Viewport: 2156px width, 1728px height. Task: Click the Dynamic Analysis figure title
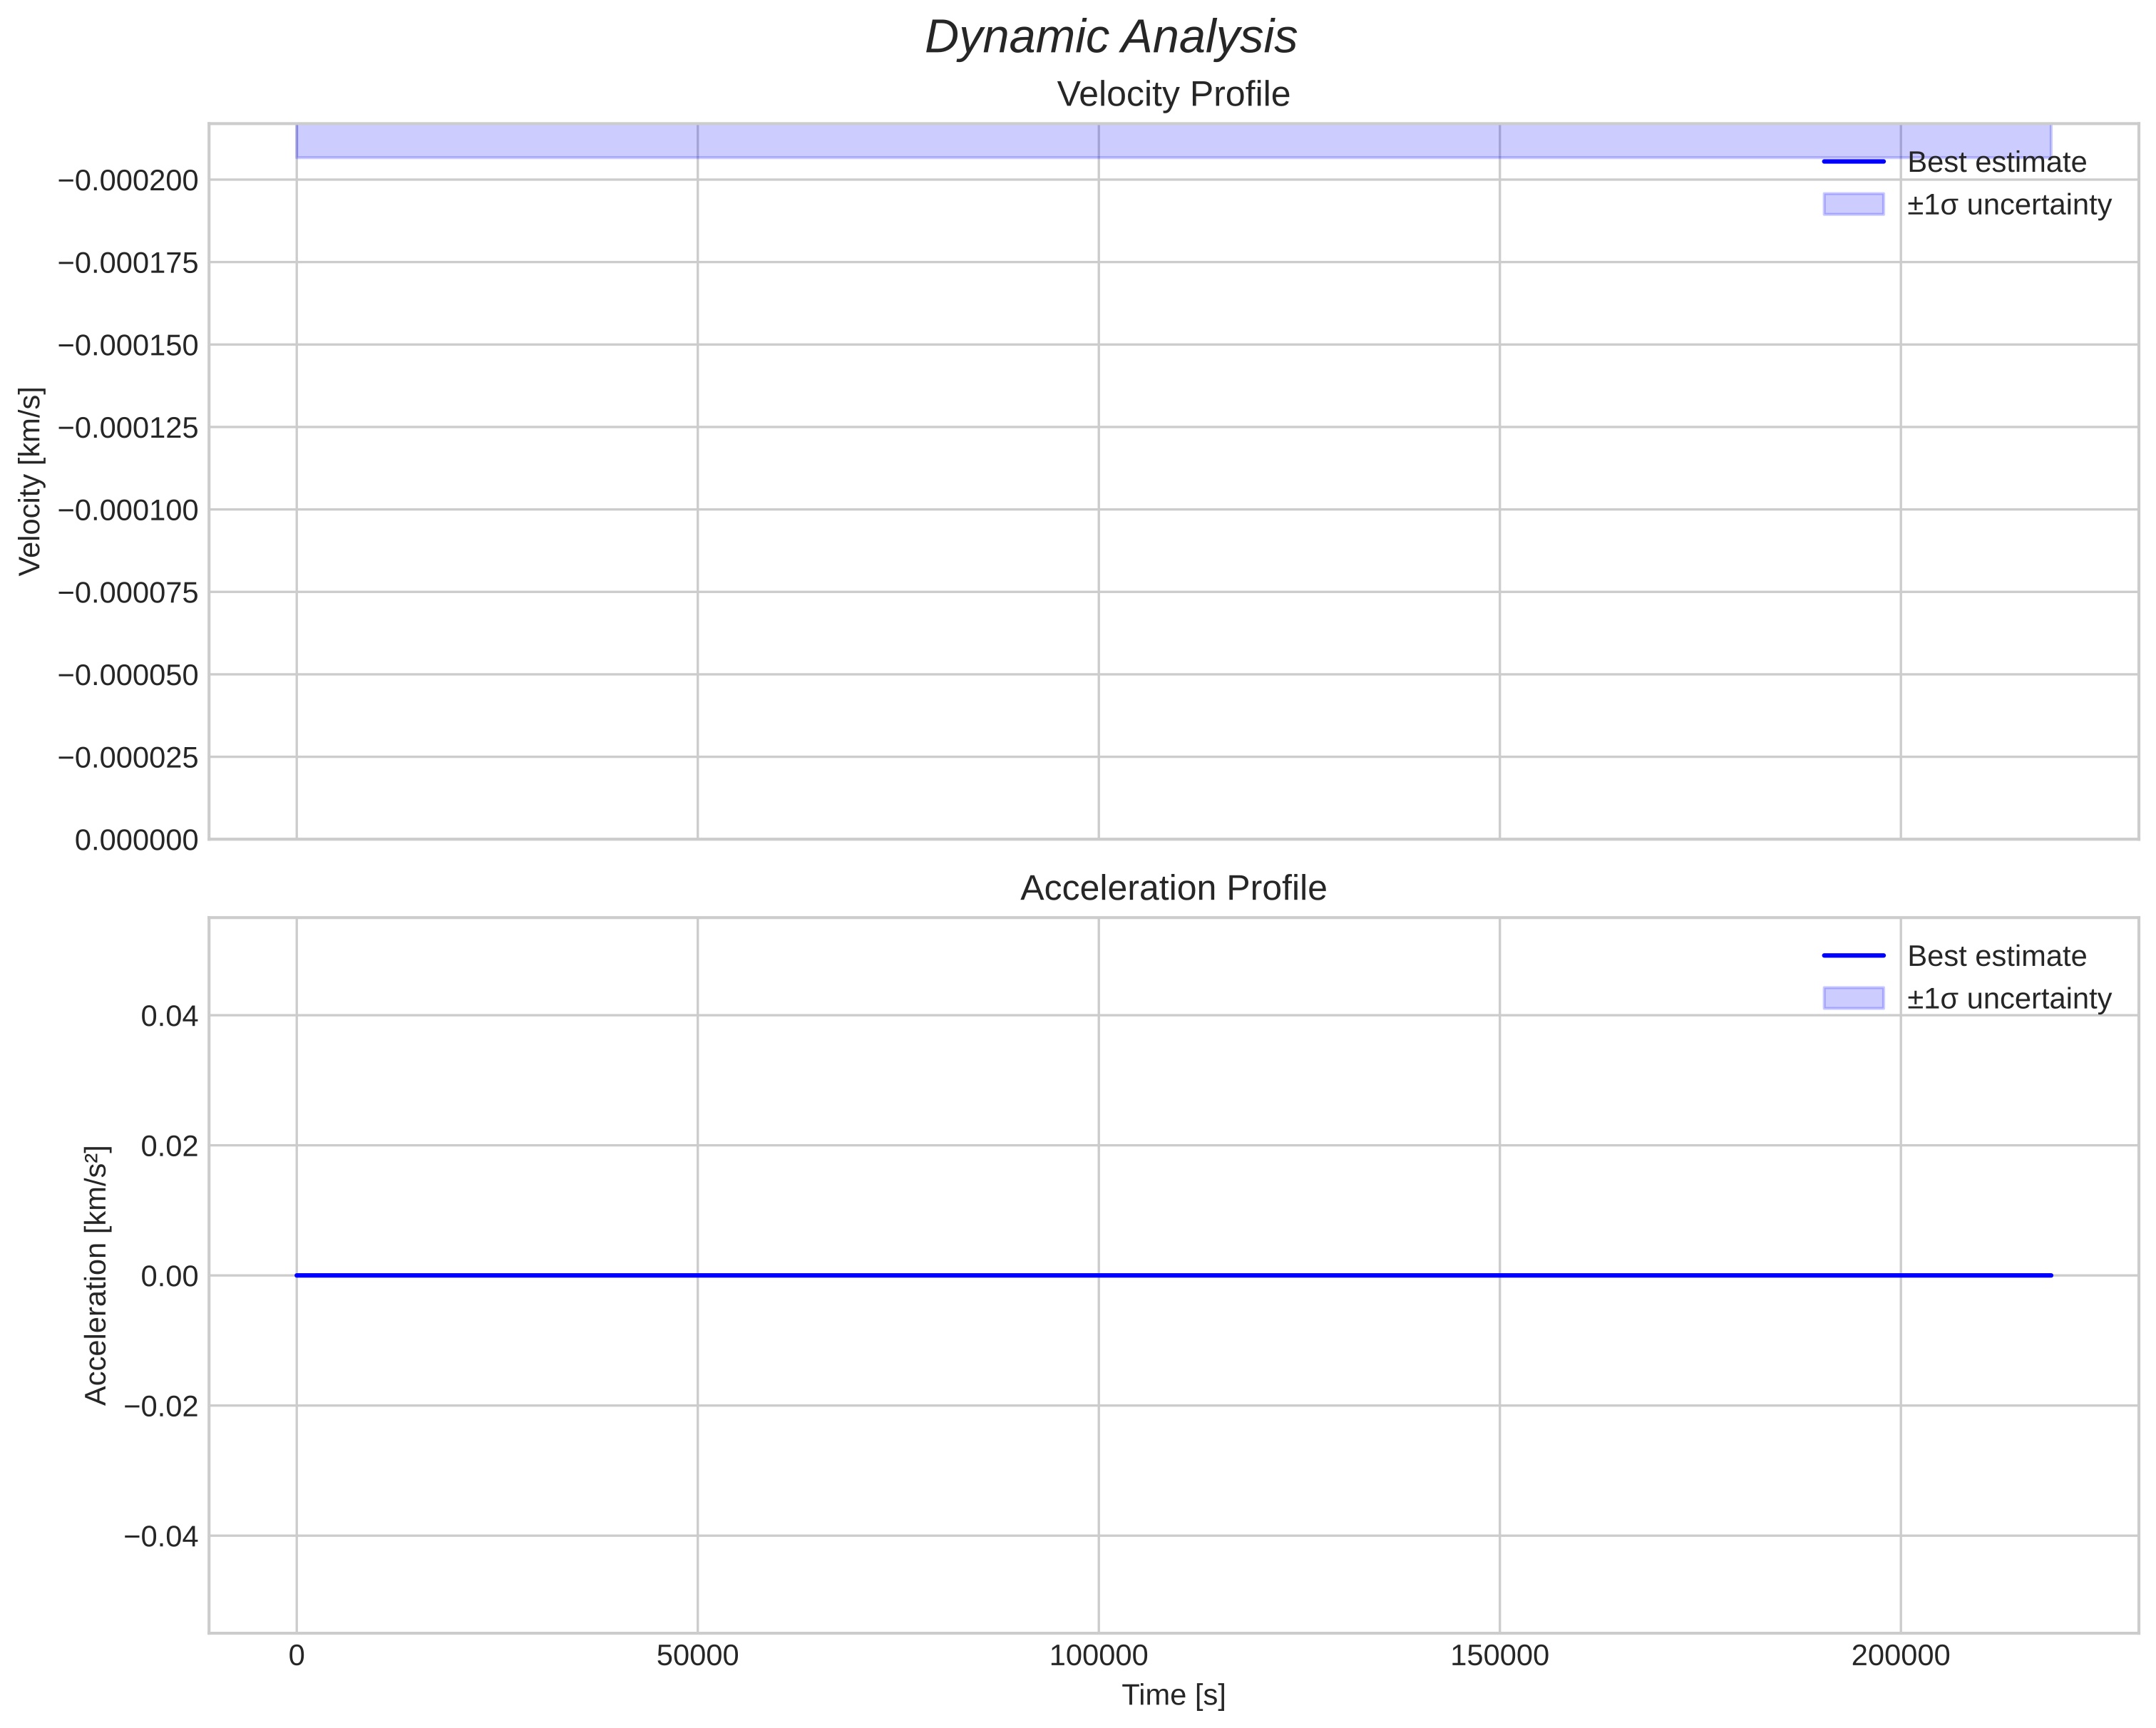pyautogui.click(x=1110, y=38)
